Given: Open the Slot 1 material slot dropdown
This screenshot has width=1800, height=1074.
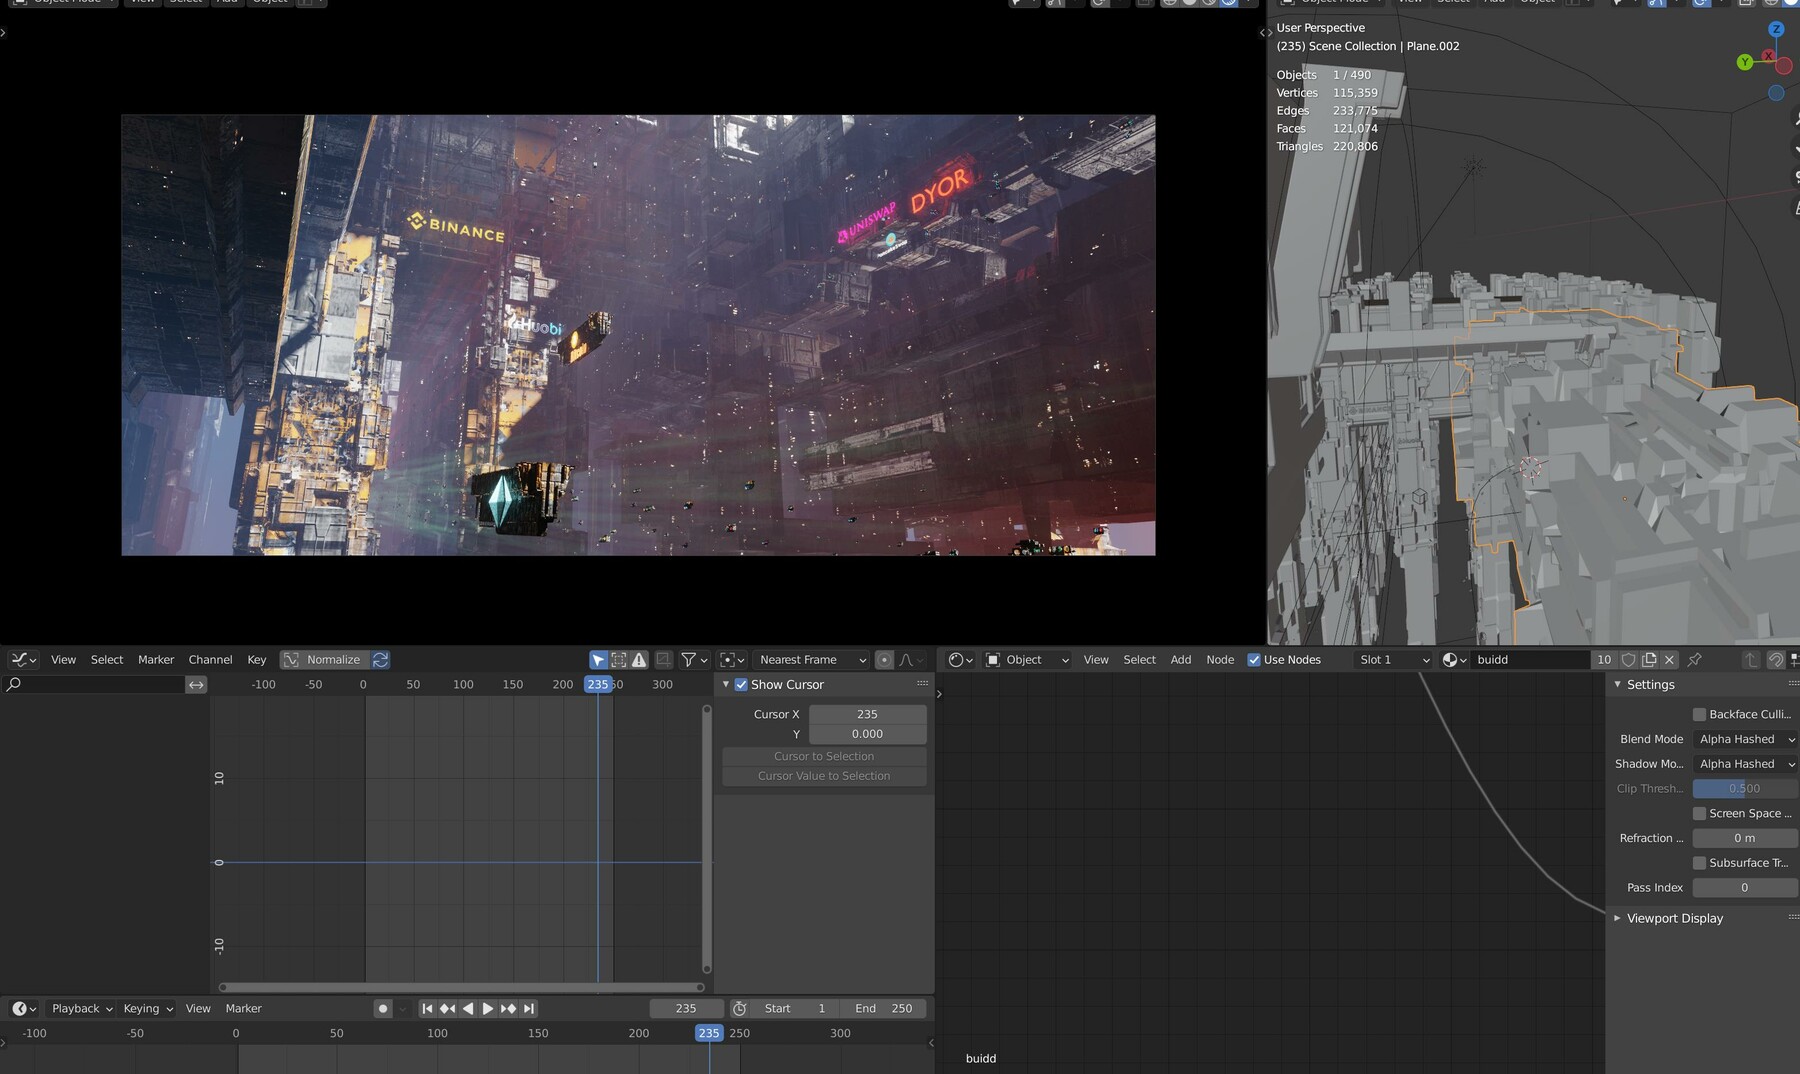Looking at the screenshot, I should point(1392,659).
